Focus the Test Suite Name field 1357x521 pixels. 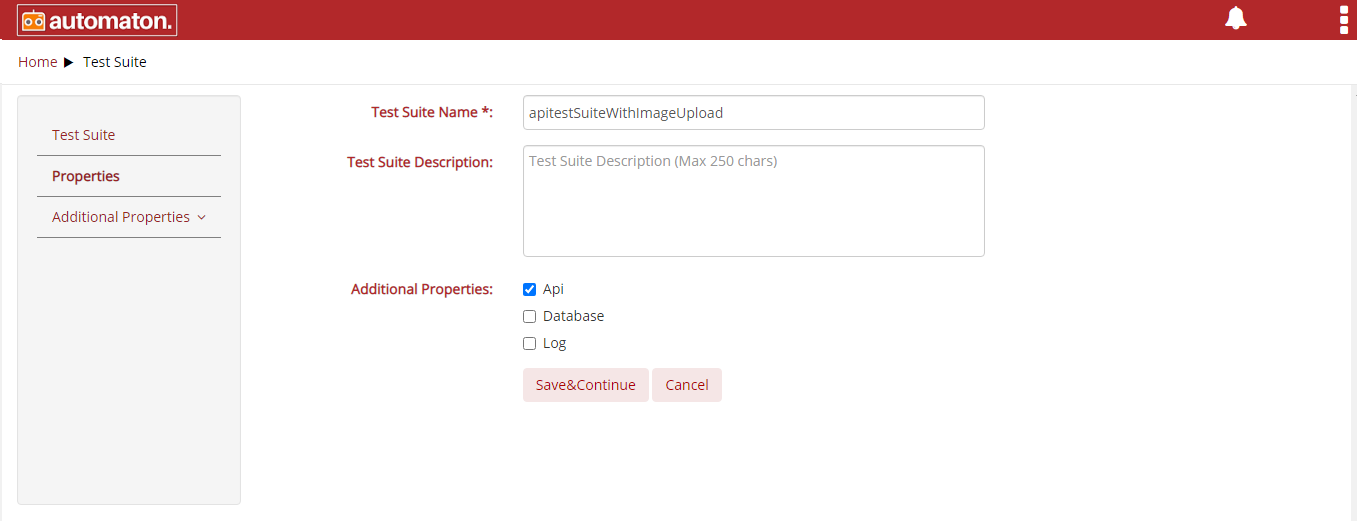pyautogui.click(x=754, y=113)
